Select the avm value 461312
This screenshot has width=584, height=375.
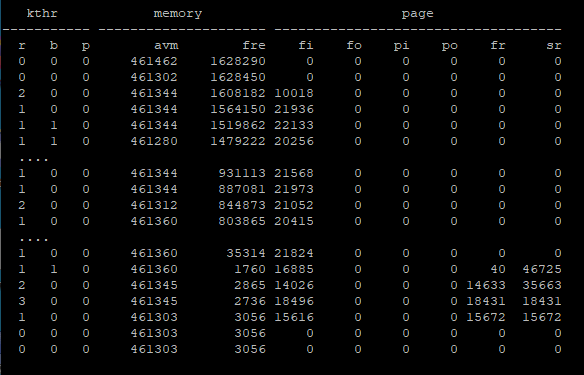pyautogui.click(x=154, y=206)
